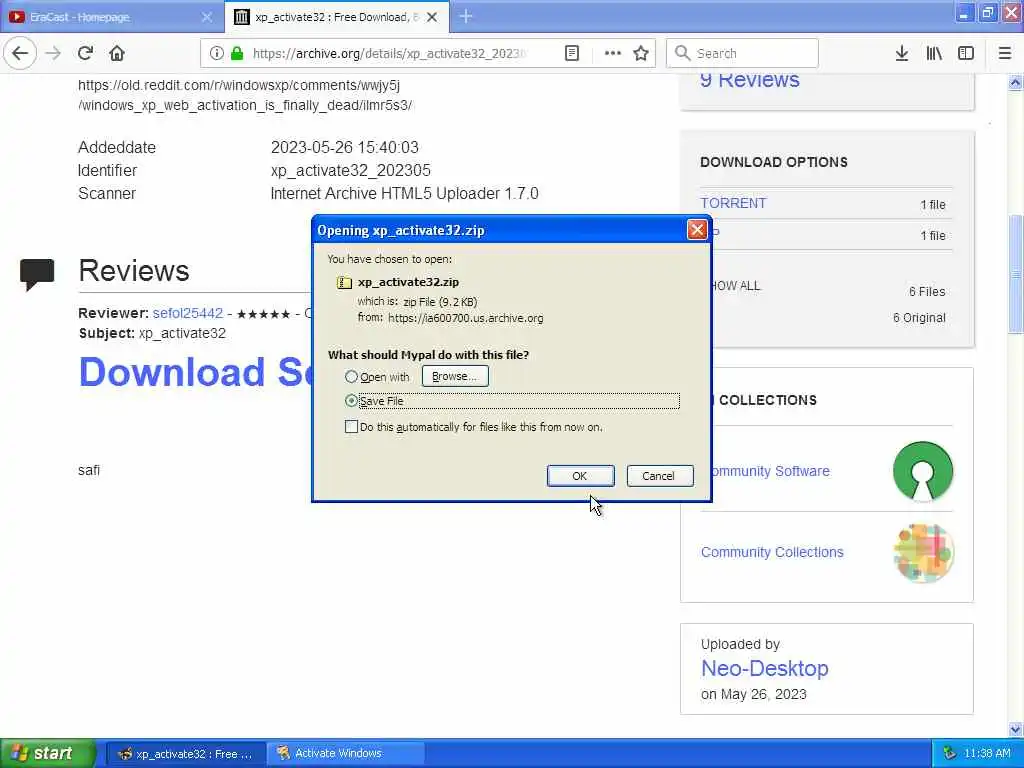Click the green padlock security icon
Image resolution: width=1024 pixels, height=768 pixels.
pos(237,53)
